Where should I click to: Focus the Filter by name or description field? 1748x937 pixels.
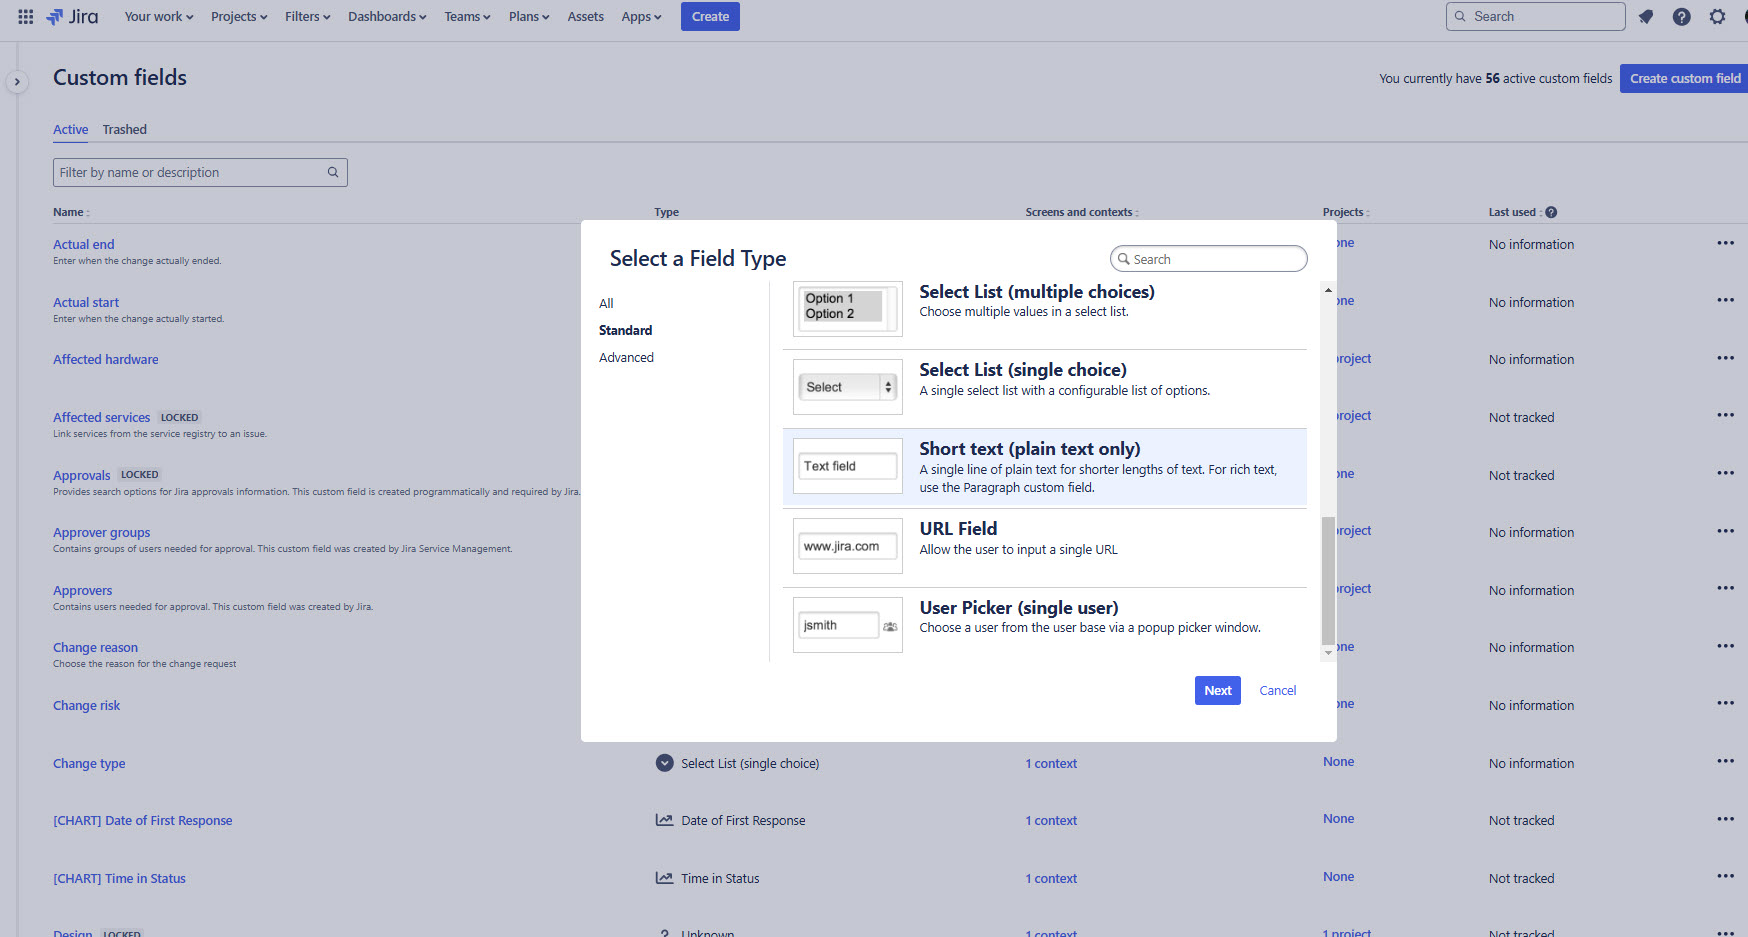(200, 172)
